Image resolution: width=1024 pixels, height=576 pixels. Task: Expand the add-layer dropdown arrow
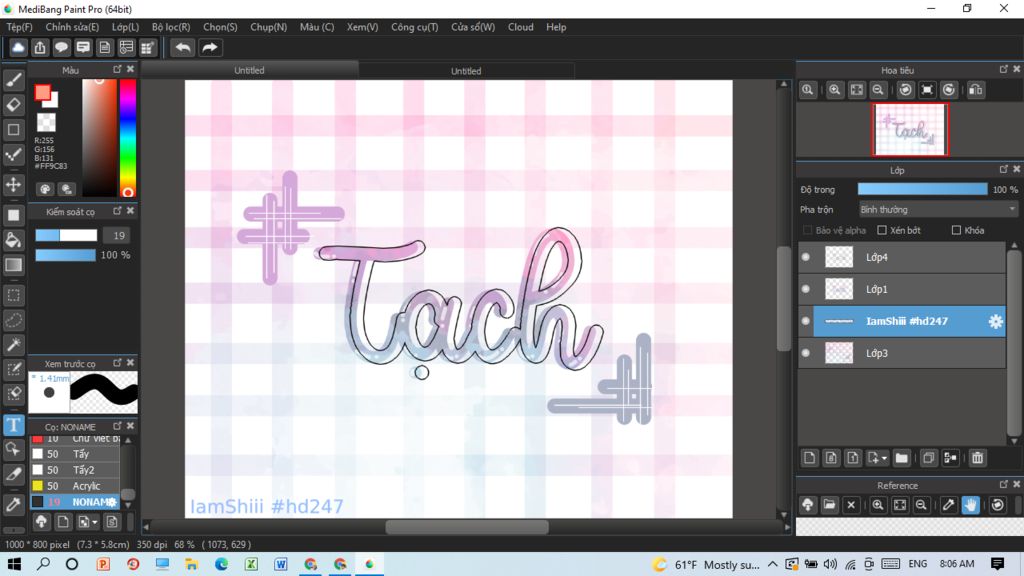[x=884, y=458]
